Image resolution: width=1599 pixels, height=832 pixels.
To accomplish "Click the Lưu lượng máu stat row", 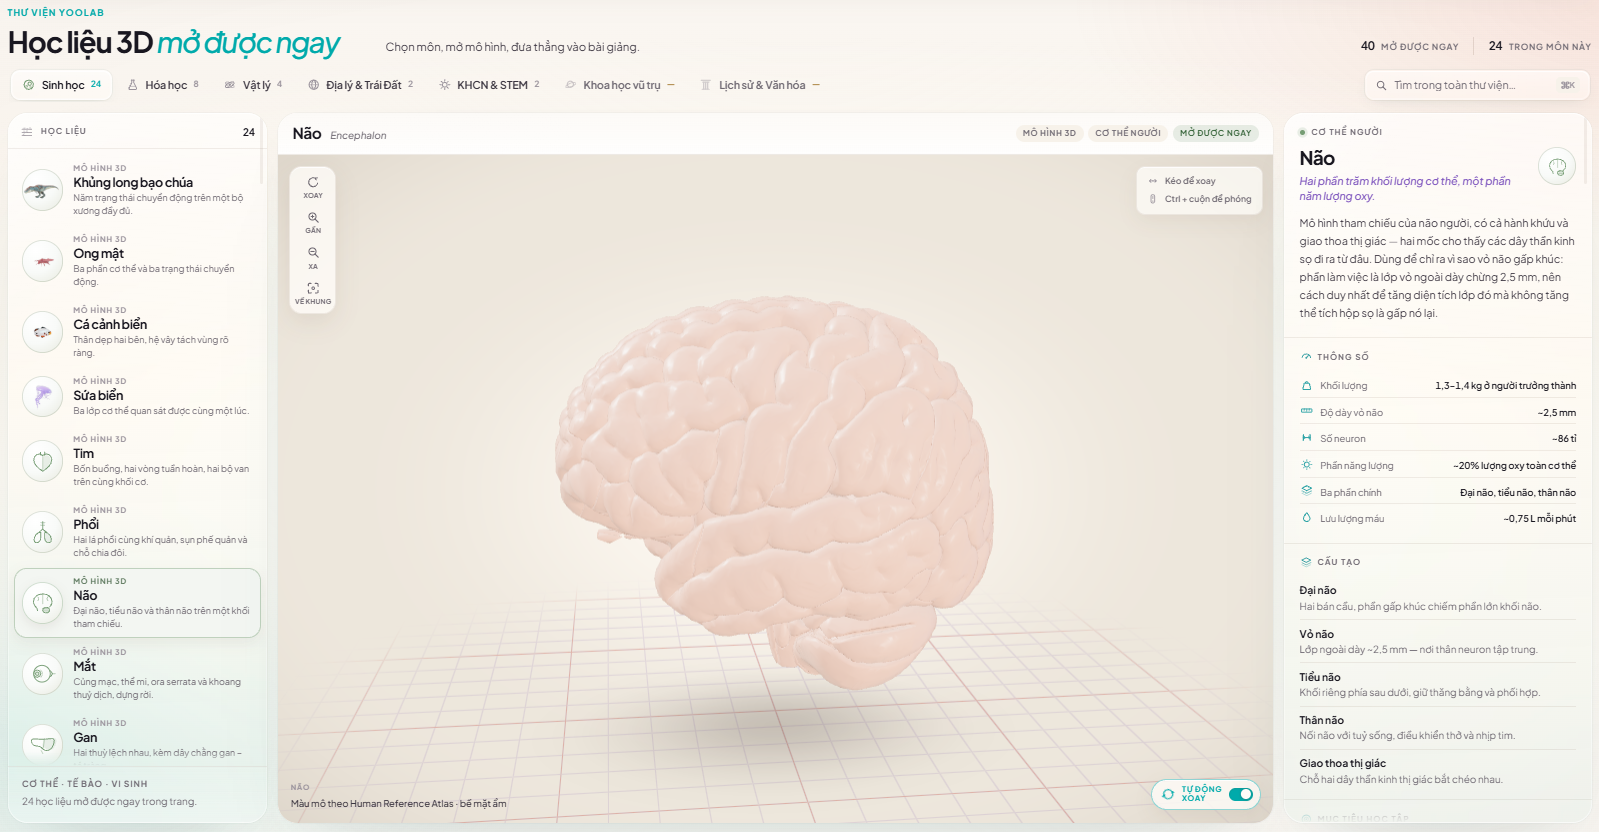I will point(1437,519).
